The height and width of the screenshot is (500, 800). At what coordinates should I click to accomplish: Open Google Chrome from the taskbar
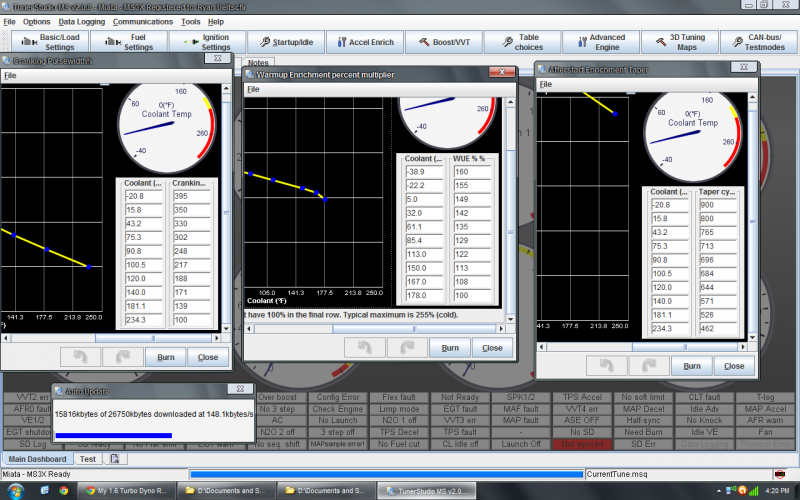(x=63, y=490)
